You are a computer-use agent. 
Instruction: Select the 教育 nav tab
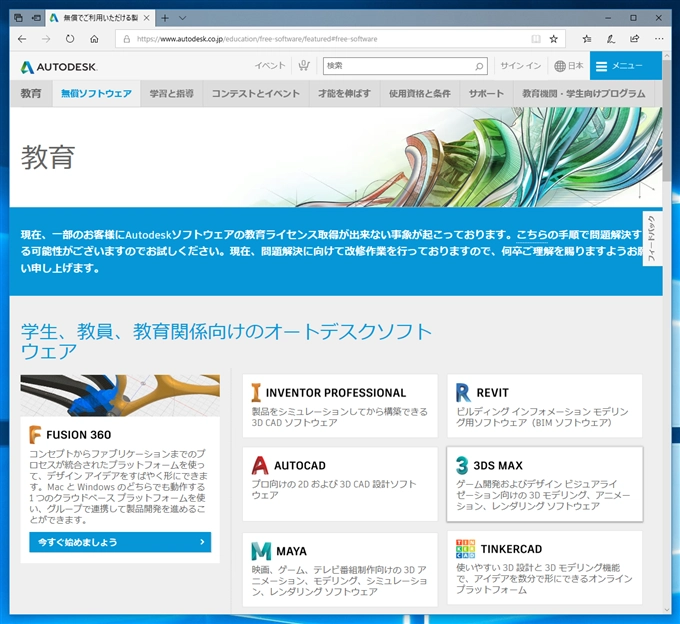tap(31, 94)
